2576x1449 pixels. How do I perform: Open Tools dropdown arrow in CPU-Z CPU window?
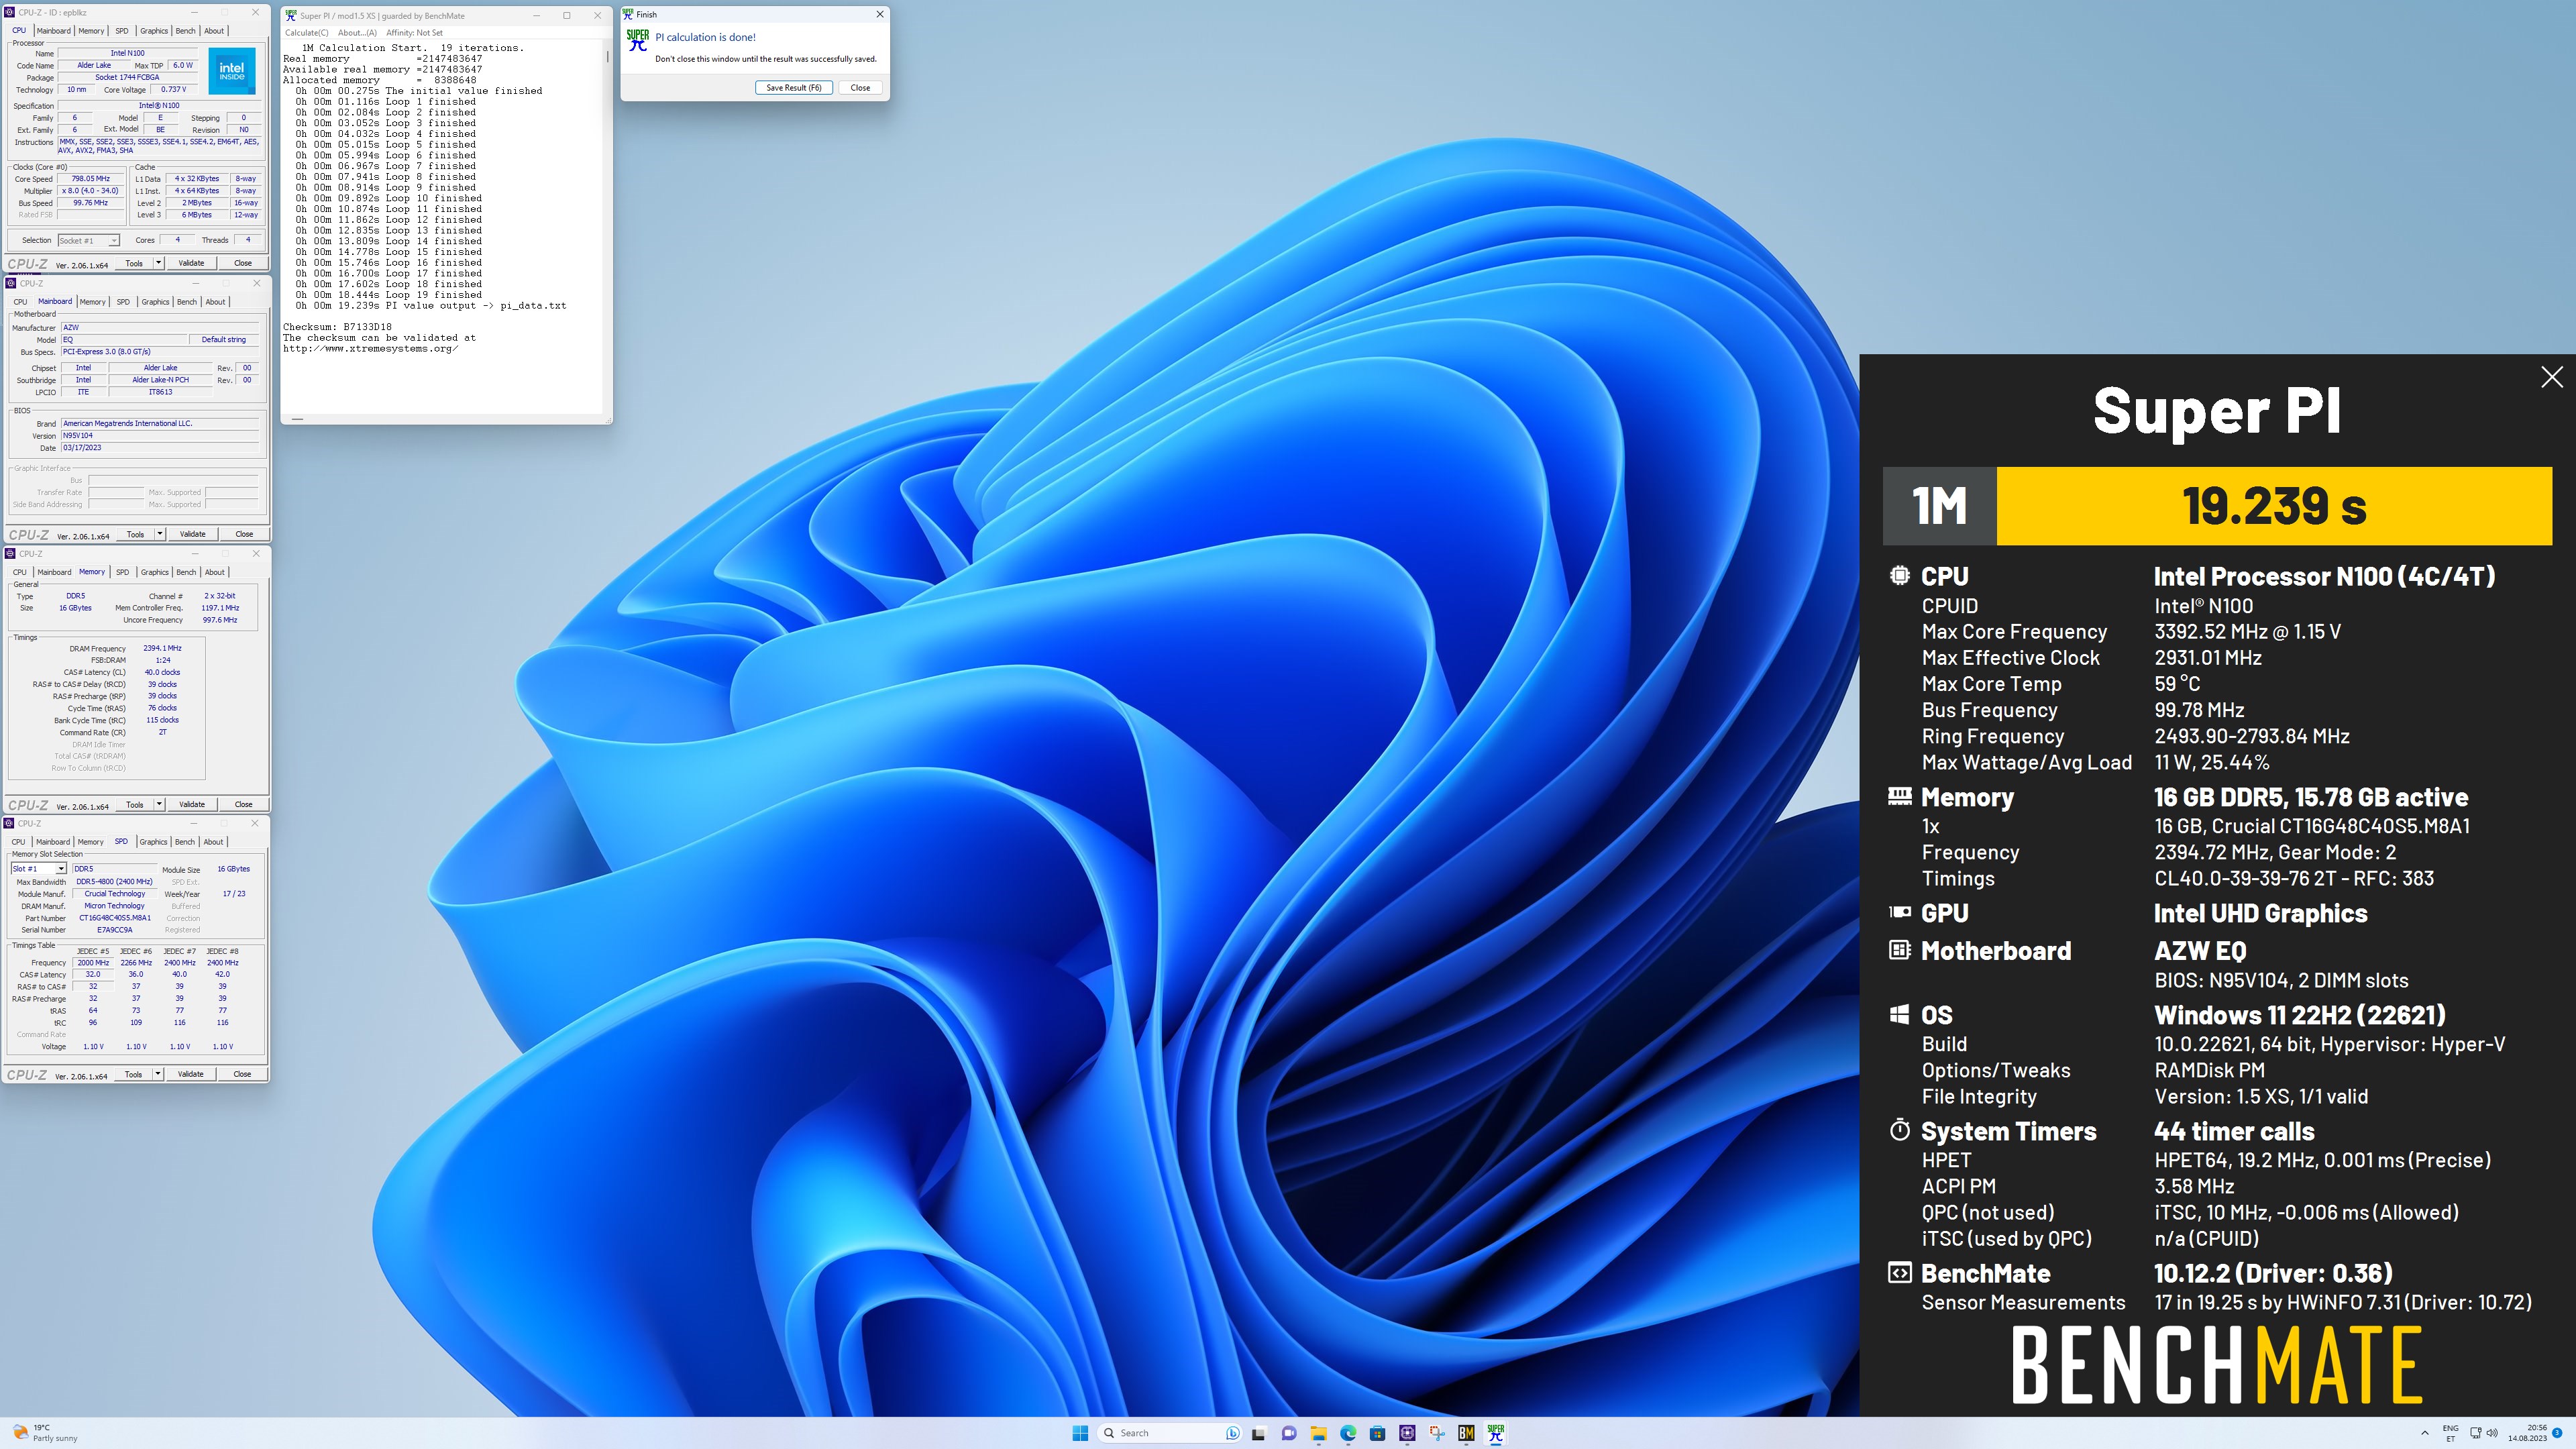pyautogui.click(x=158, y=263)
